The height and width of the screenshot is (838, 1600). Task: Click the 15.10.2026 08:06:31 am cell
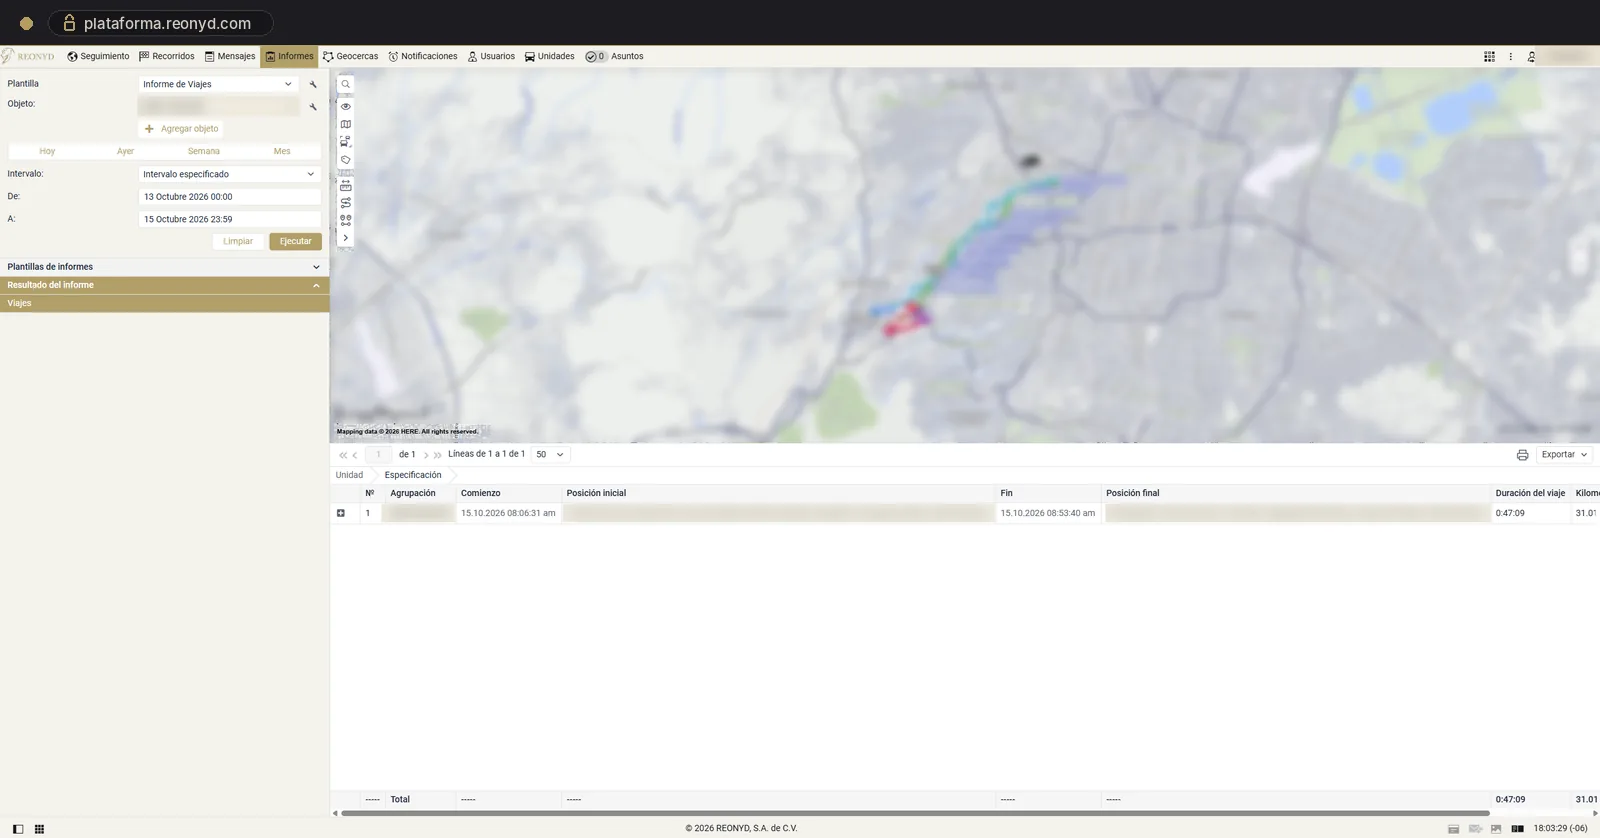point(509,513)
